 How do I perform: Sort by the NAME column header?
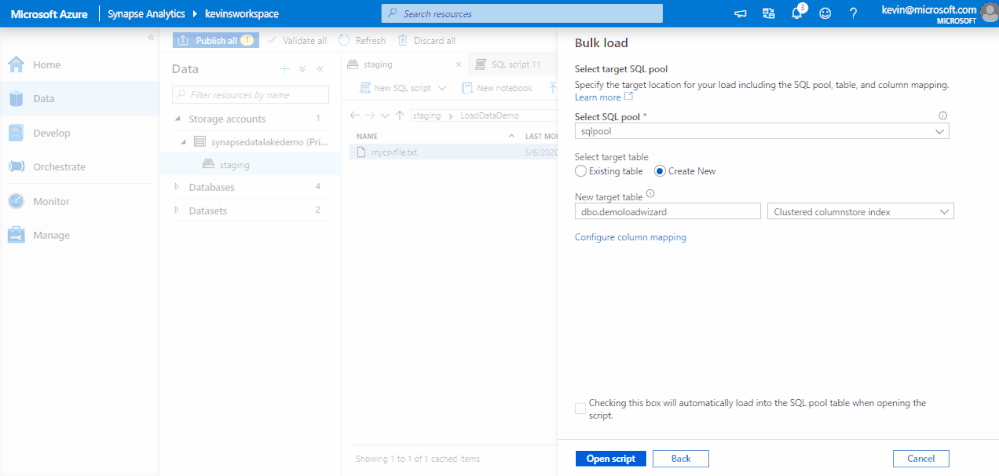click(368, 136)
